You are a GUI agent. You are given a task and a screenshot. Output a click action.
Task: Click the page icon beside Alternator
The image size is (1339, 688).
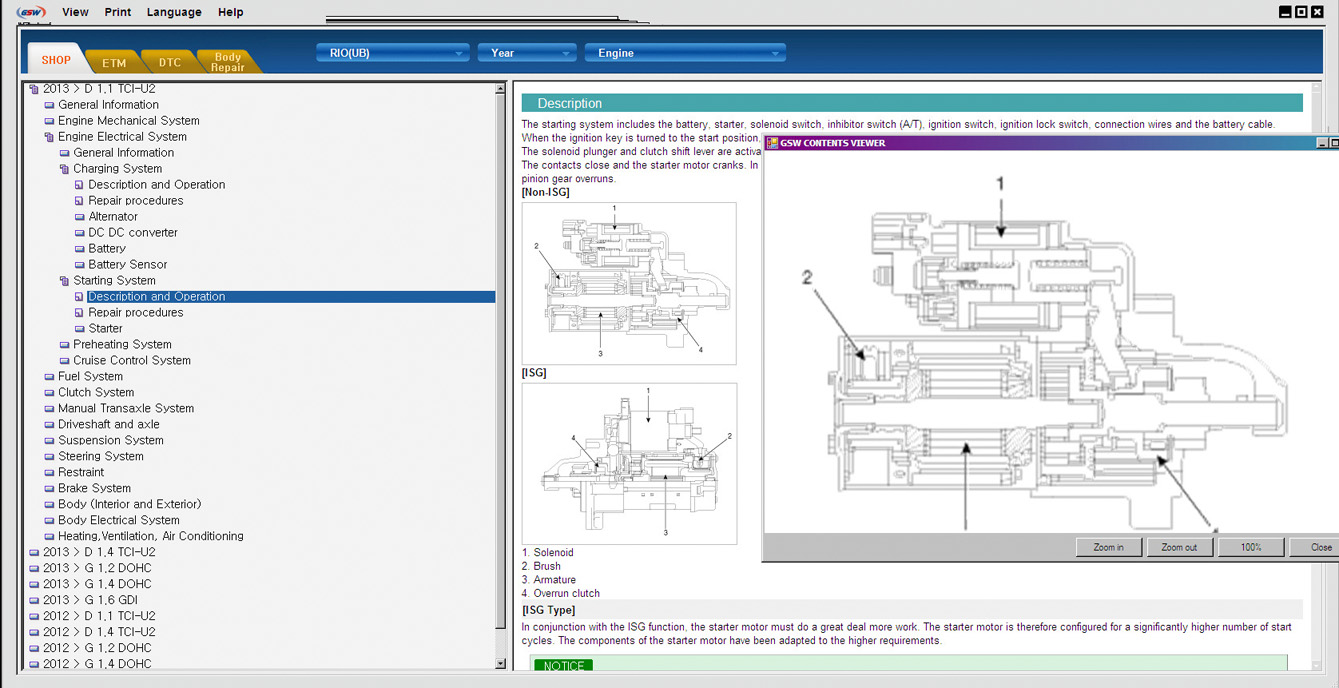[79, 217]
